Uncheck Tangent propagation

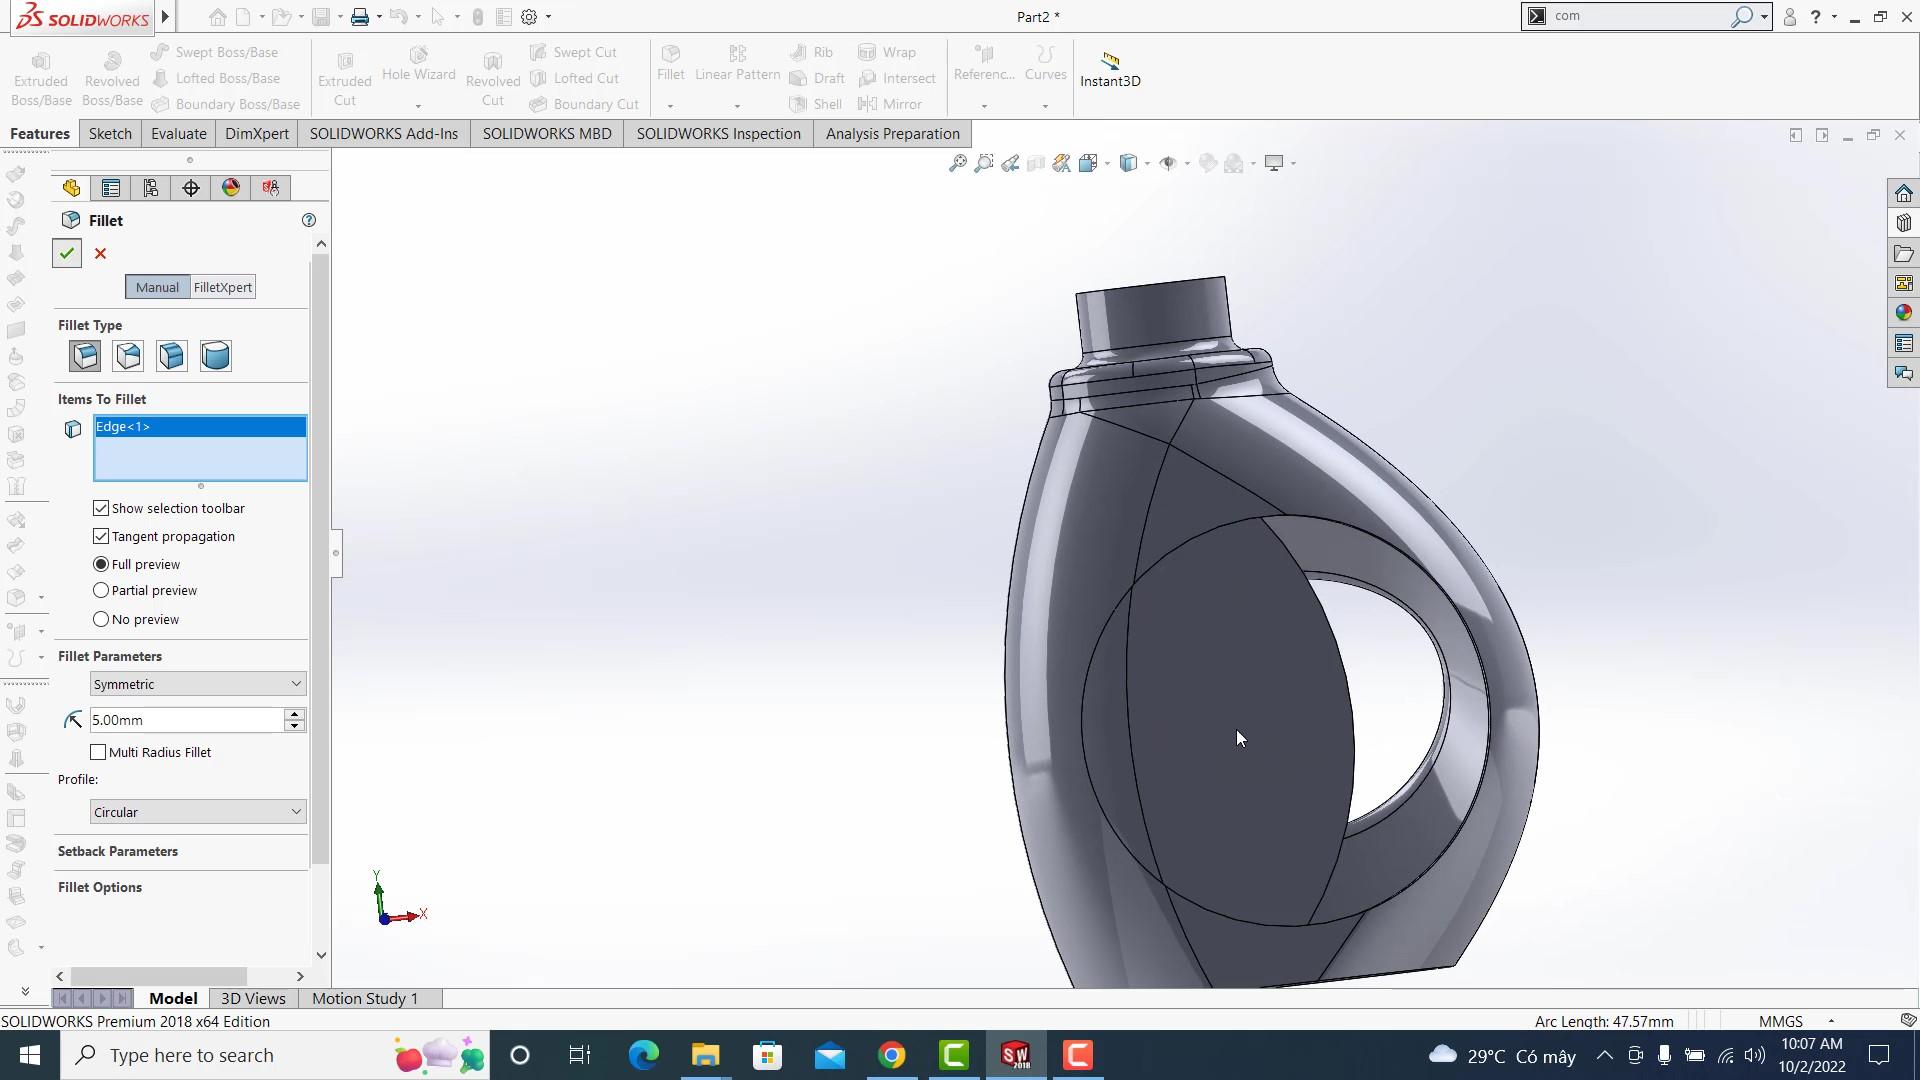(101, 537)
